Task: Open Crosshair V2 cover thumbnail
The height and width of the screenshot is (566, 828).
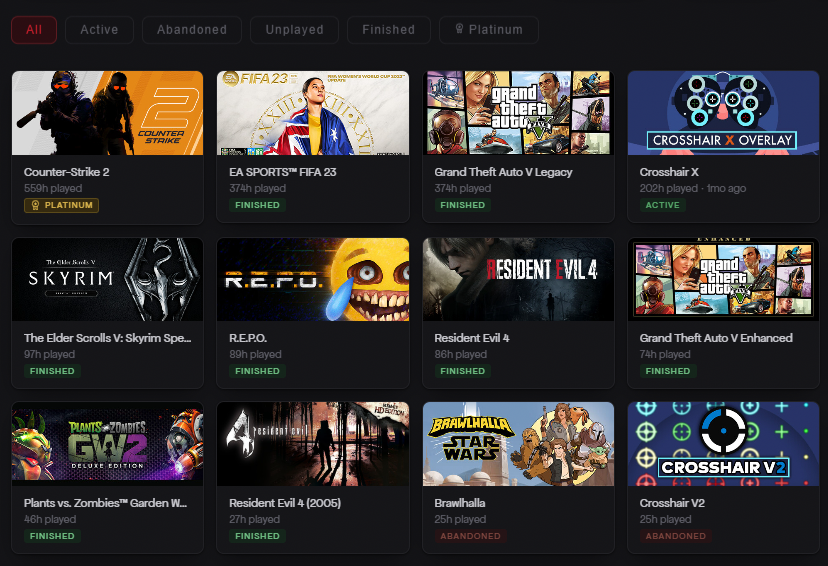Action: 723,444
